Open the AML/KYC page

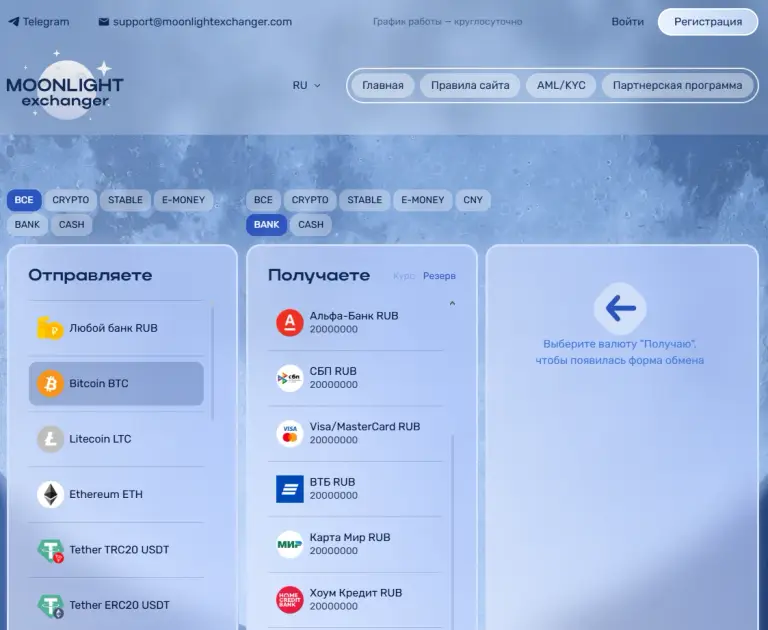tap(561, 85)
